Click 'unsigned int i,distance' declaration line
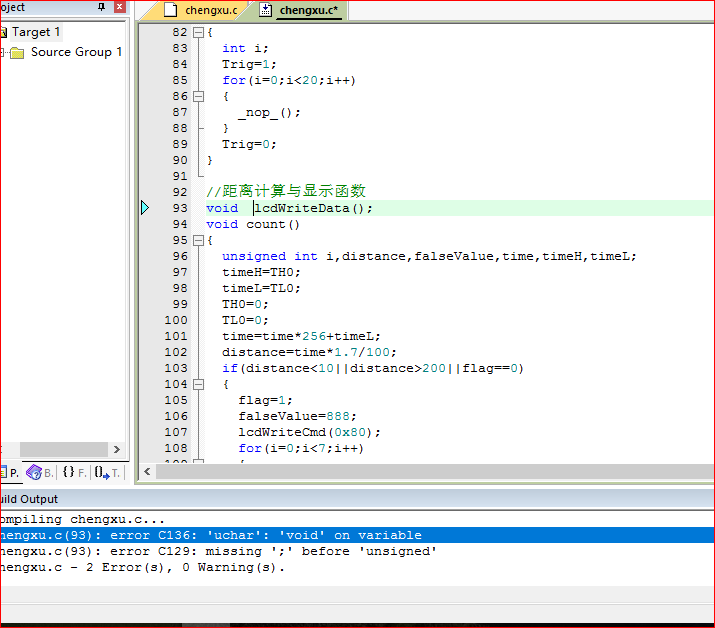Image resolution: width=715 pixels, height=628 pixels. point(429,256)
